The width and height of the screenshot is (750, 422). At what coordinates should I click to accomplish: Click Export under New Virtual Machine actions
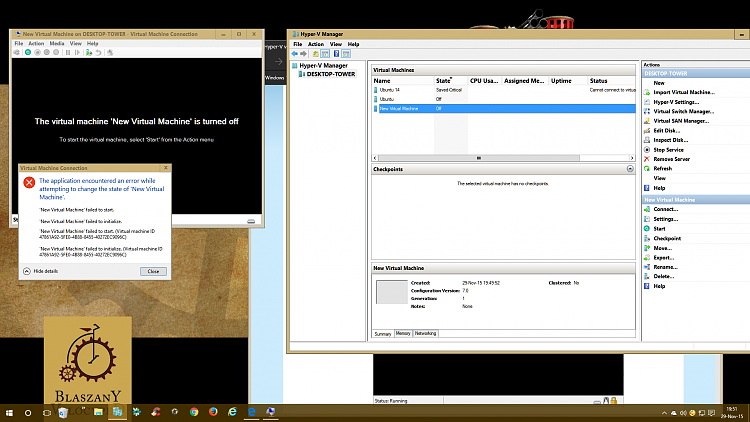pyautogui.click(x=664, y=257)
